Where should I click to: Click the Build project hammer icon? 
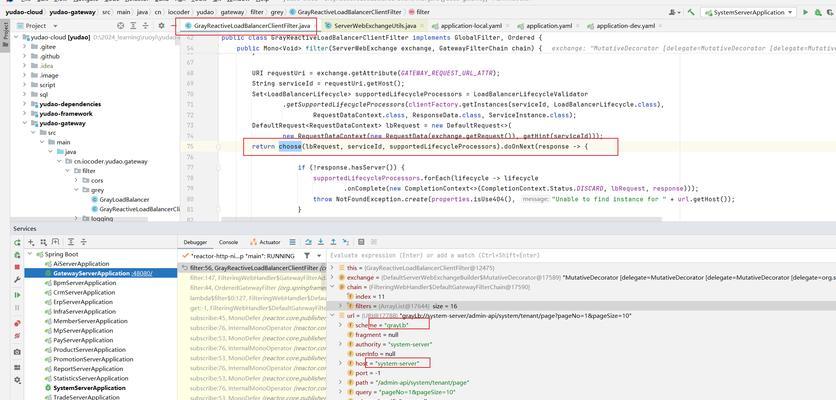(691, 12)
